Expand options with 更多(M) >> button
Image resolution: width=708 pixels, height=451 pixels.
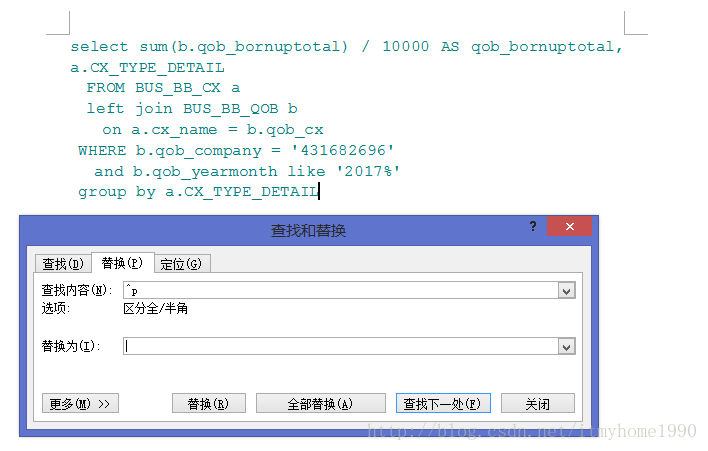pos(80,403)
